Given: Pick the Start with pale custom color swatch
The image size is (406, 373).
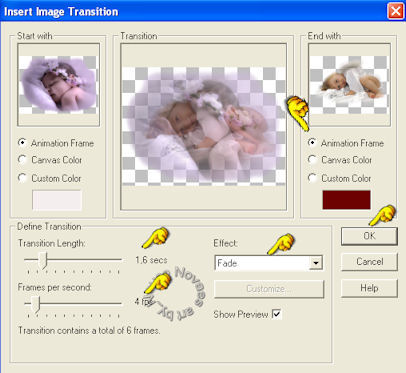Looking at the screenshot, I should click(57, 200).
